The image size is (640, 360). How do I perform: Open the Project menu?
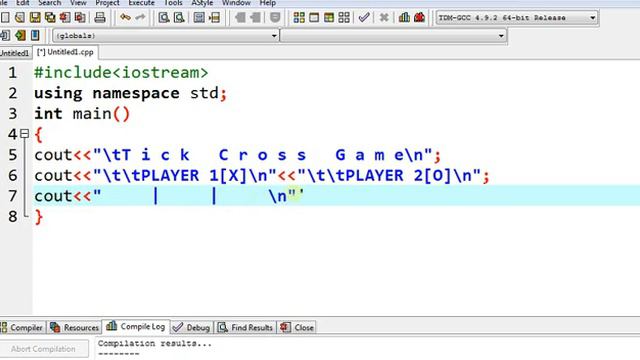[x=107, y=3]
